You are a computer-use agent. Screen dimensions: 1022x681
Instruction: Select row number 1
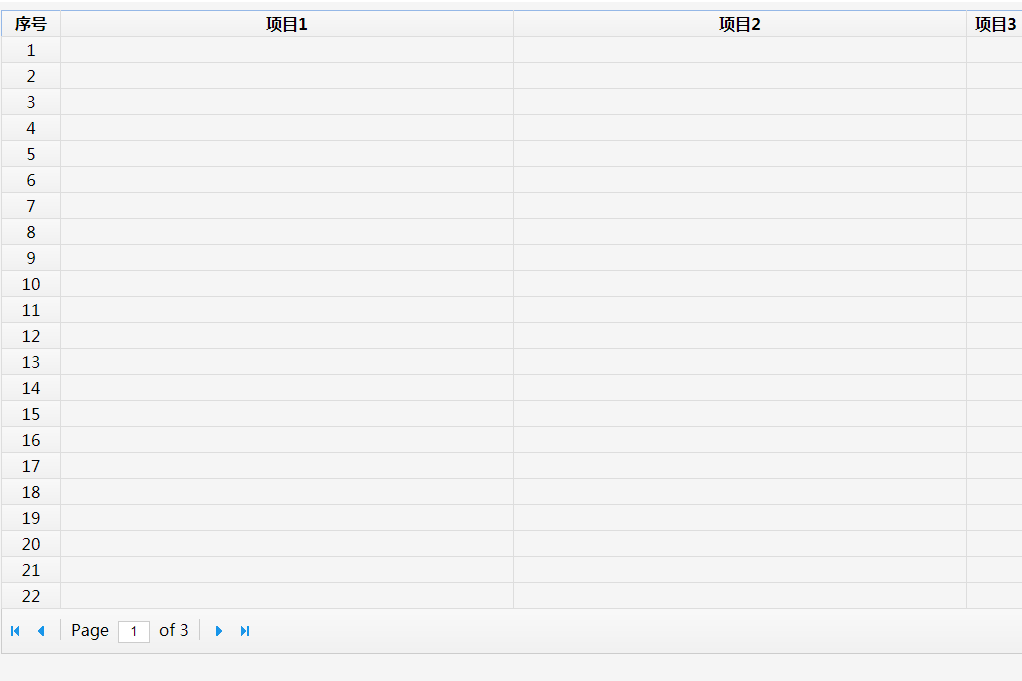[x=31, y=50]
